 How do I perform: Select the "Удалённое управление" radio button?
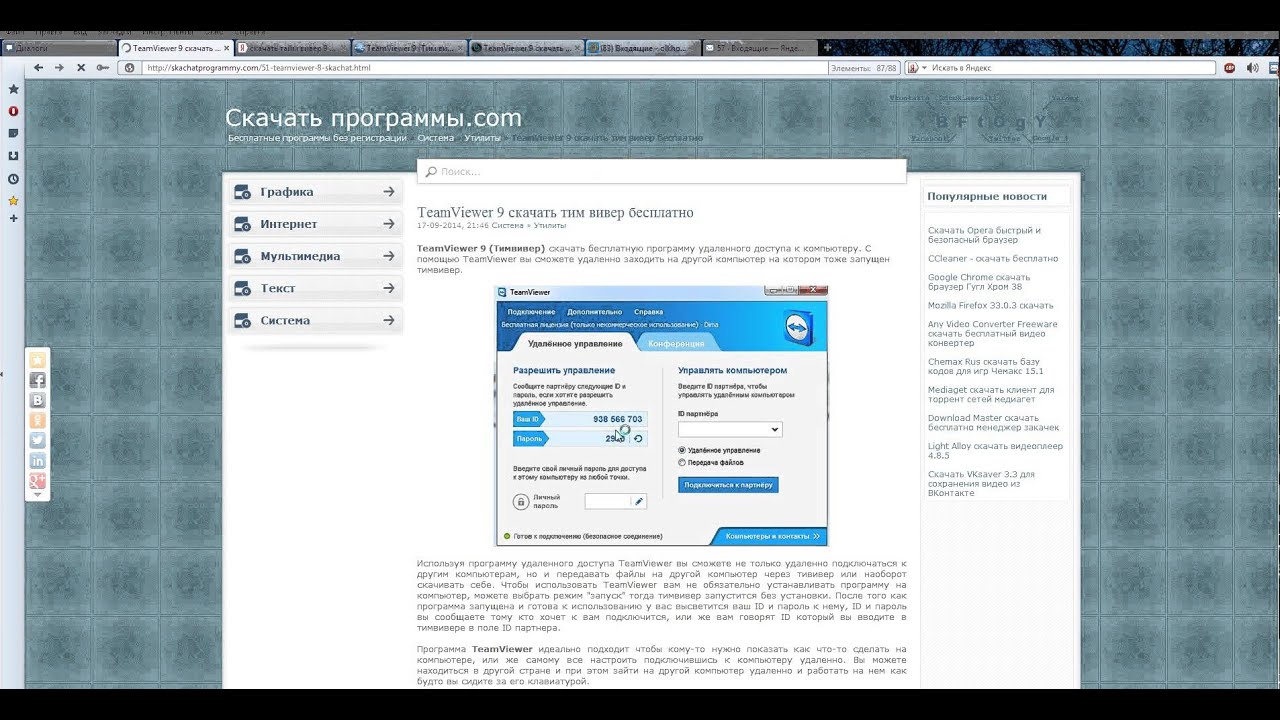[x=682, y=450]
